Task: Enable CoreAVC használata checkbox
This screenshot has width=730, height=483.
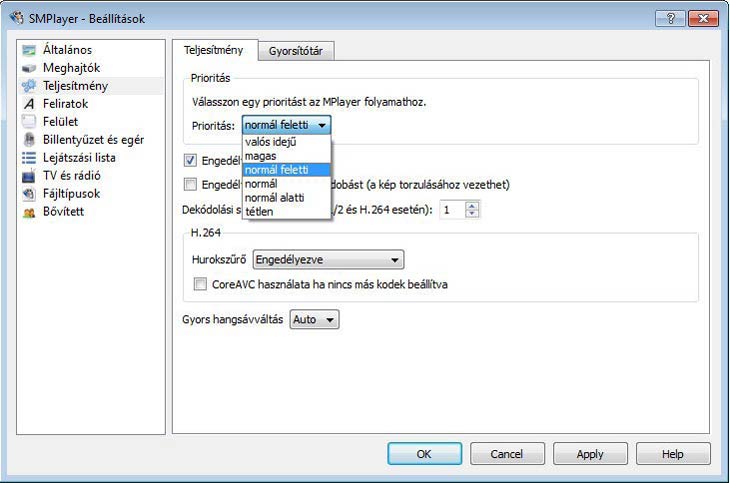Action: 200,284
